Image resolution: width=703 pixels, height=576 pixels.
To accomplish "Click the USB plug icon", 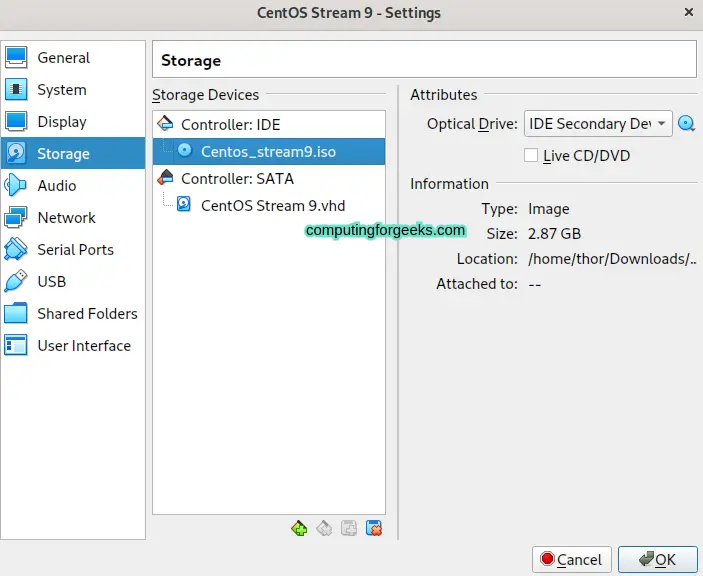I will [x=16, y=281].
